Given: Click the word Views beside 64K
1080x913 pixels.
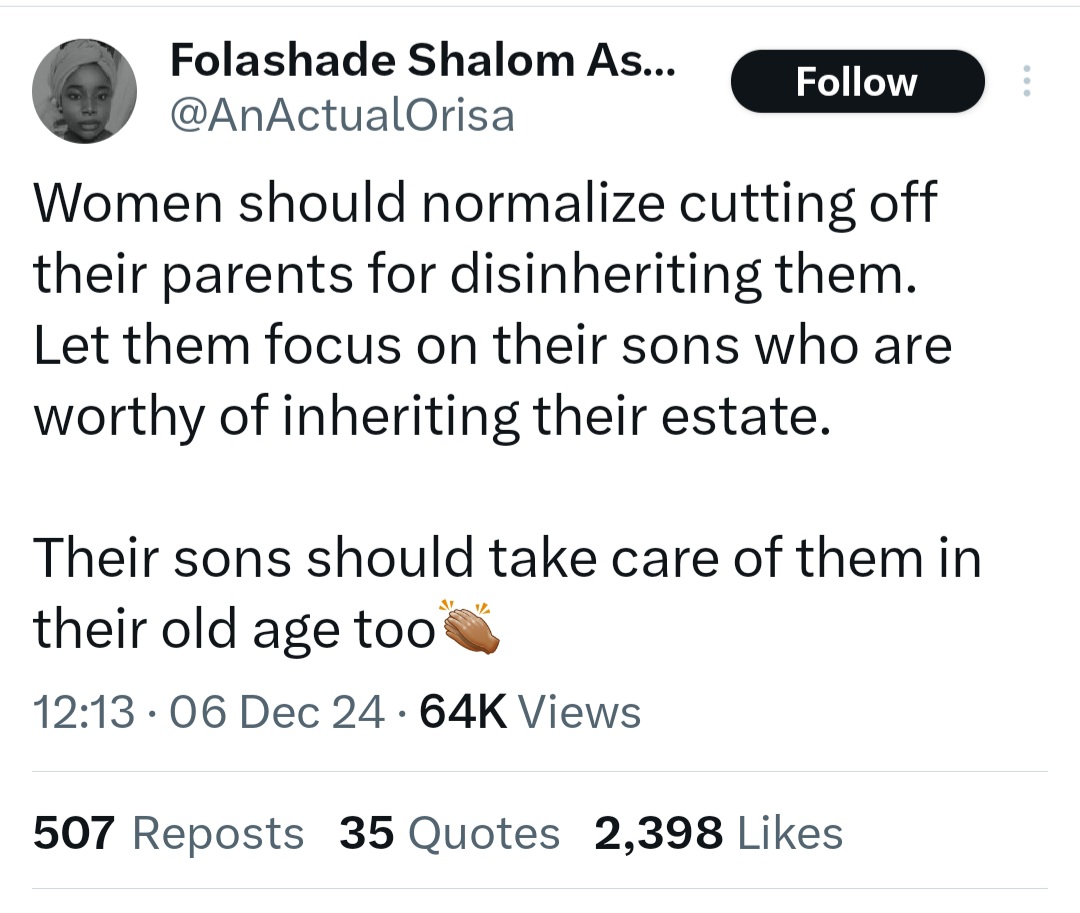Looking at the screenshot, I should click(x=580, y=713).
